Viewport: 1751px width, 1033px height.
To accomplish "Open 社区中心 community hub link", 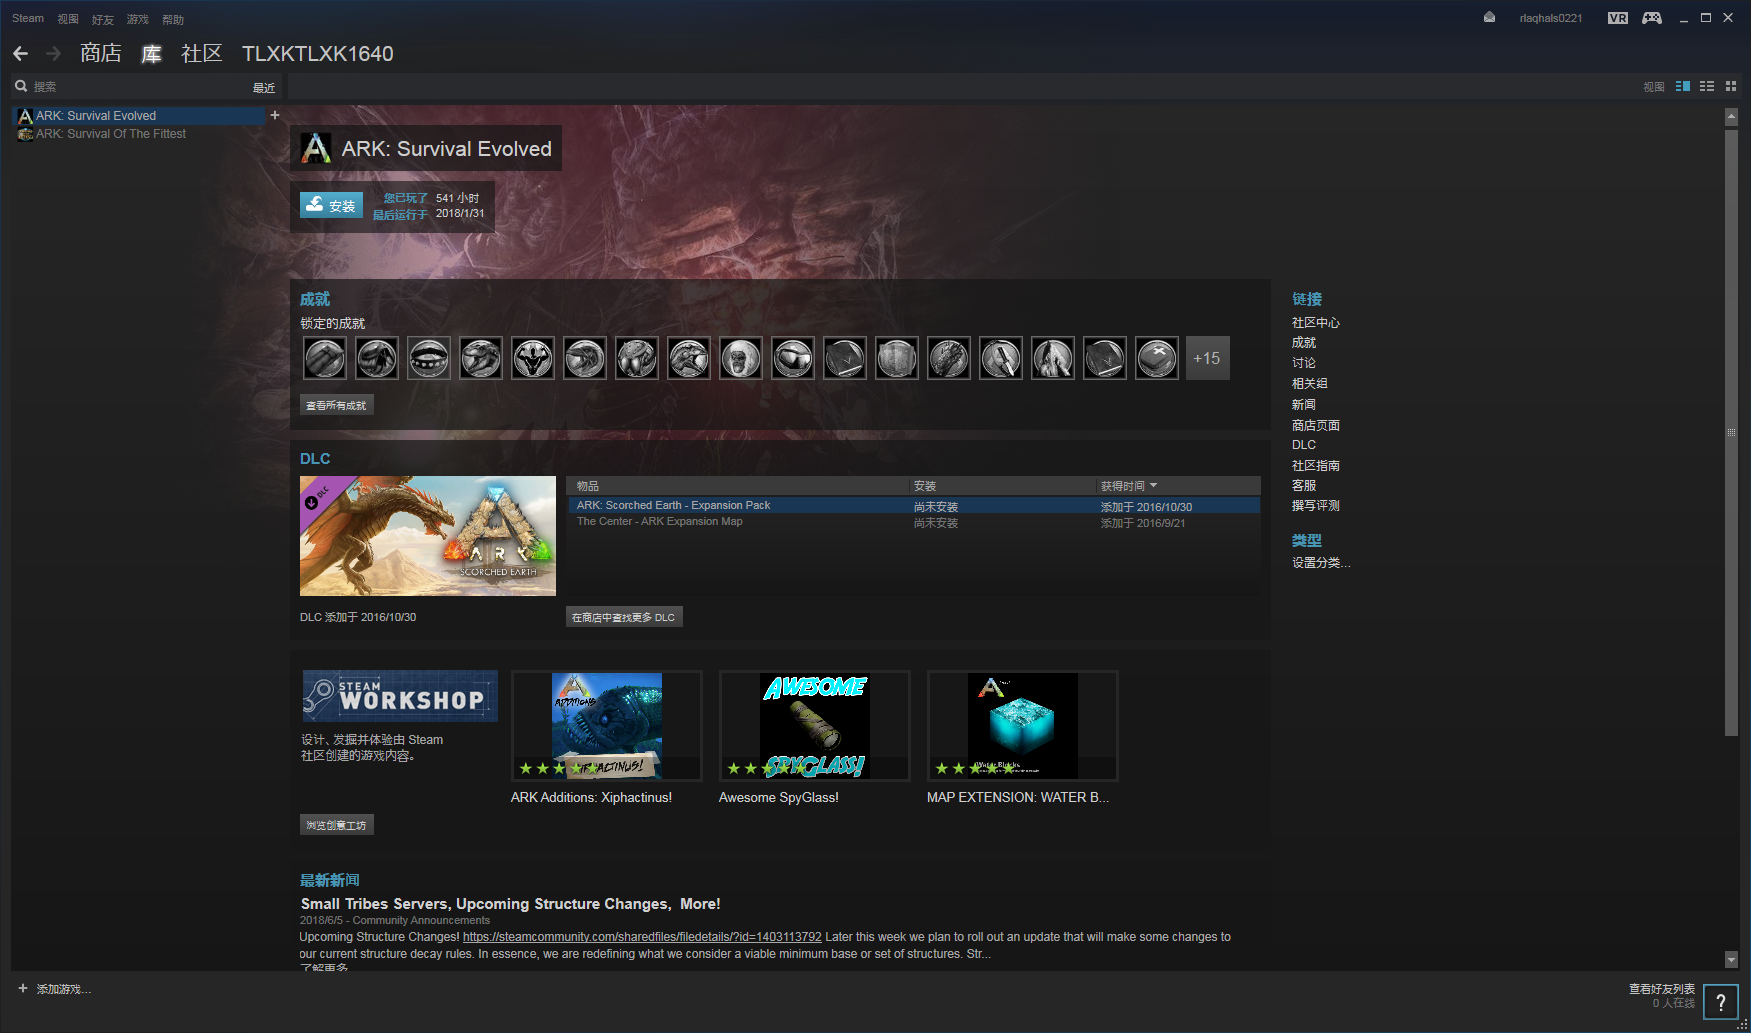I will pyautogui.click(x=1316, y=322).
